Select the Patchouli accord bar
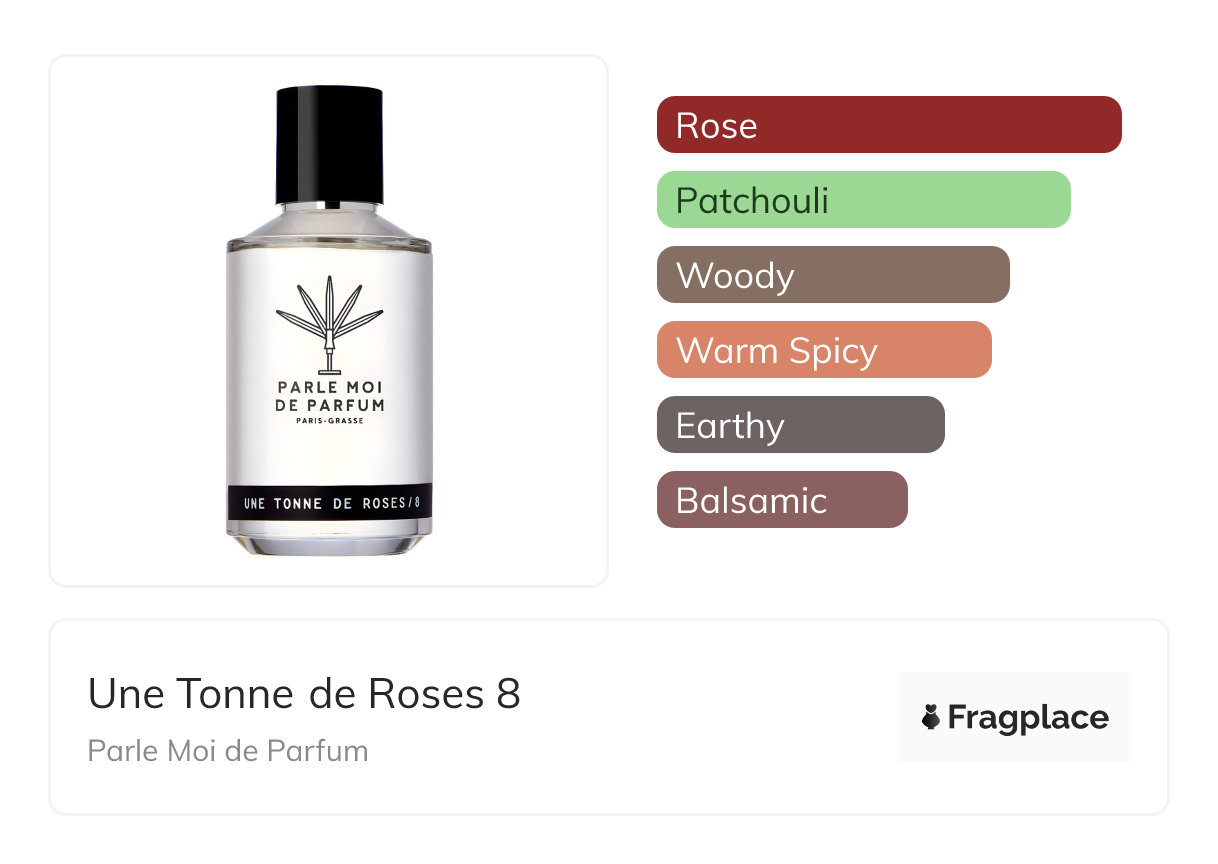The width and height of the screenshot is (1218, 864). tap(864, 200)
